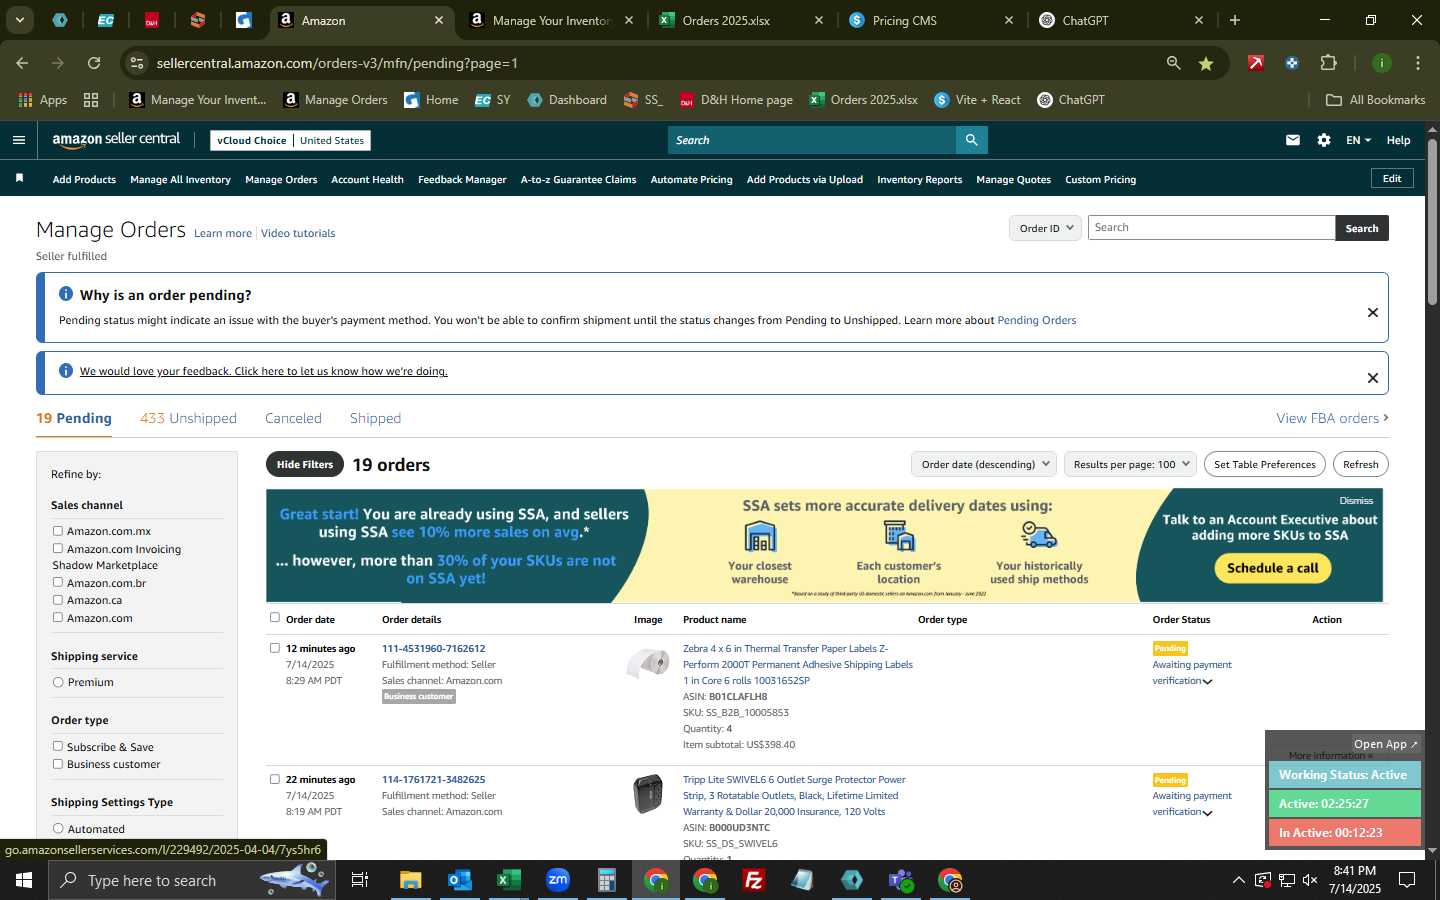The width and height of the screenshot is (1440, 900).
Task: Reload the page with browser refresh icon
Action: pyautogui.click(x=94, y=63)
